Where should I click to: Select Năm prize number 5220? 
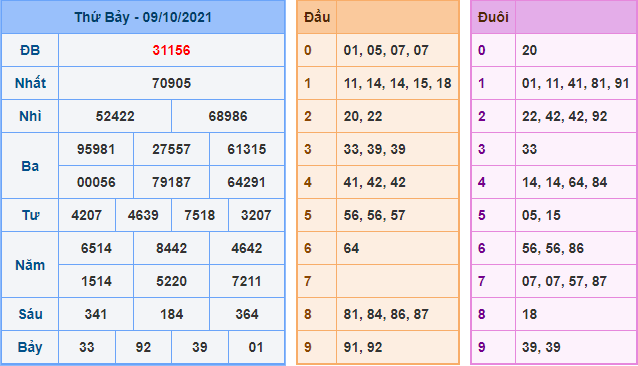(x=171, y=281)
